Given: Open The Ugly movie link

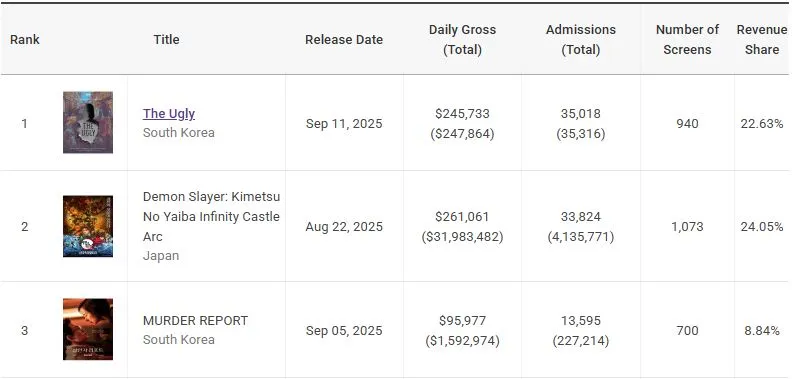Looking at the screenshot, I should [169, 114].
